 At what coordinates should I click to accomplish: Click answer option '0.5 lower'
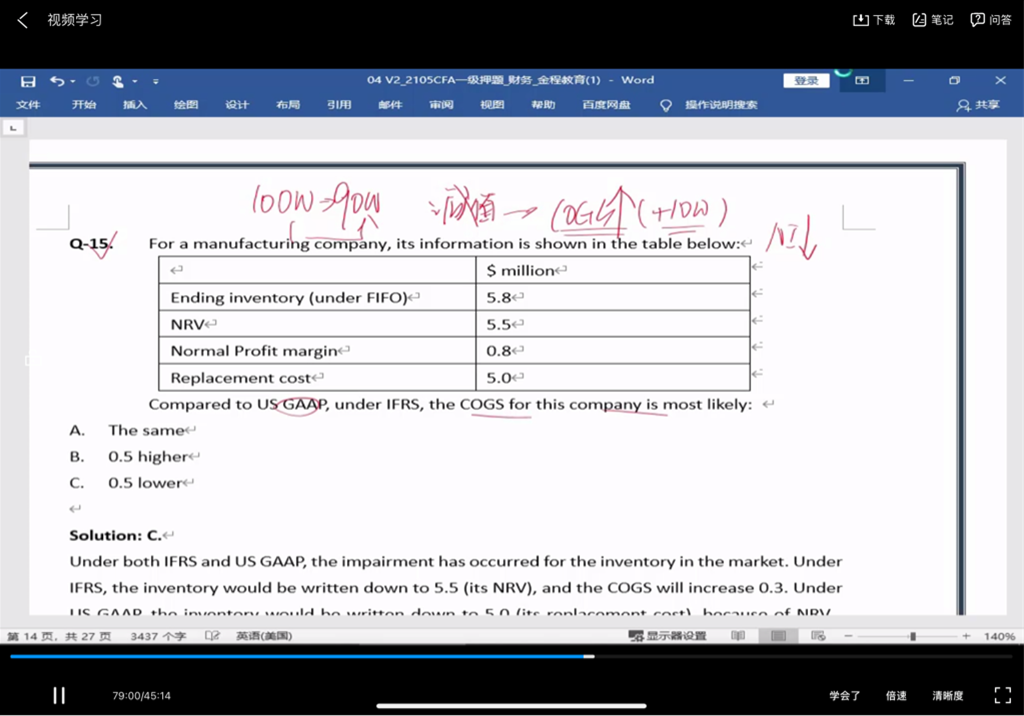(x=145, y=483)
